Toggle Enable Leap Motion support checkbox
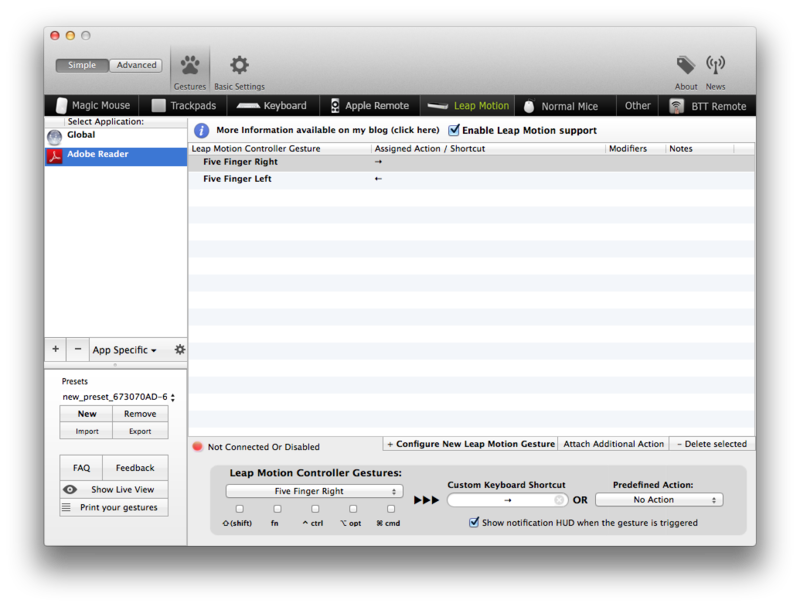800x607 pixels. coord(454,130)
